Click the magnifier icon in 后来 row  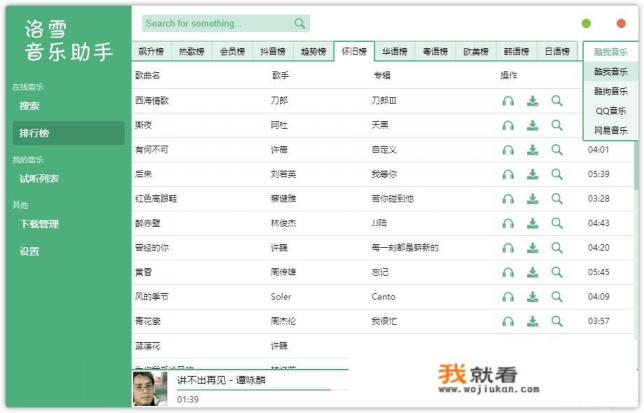click(557, 174)
